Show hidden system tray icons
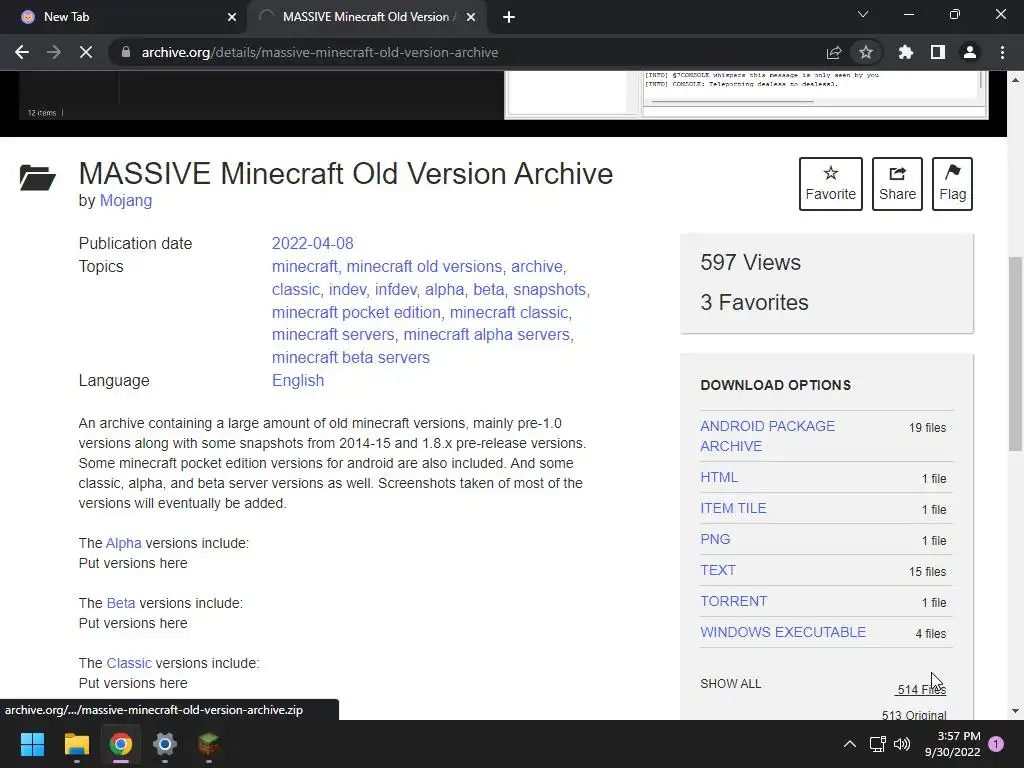1024x768 pixels. point(850,744)
